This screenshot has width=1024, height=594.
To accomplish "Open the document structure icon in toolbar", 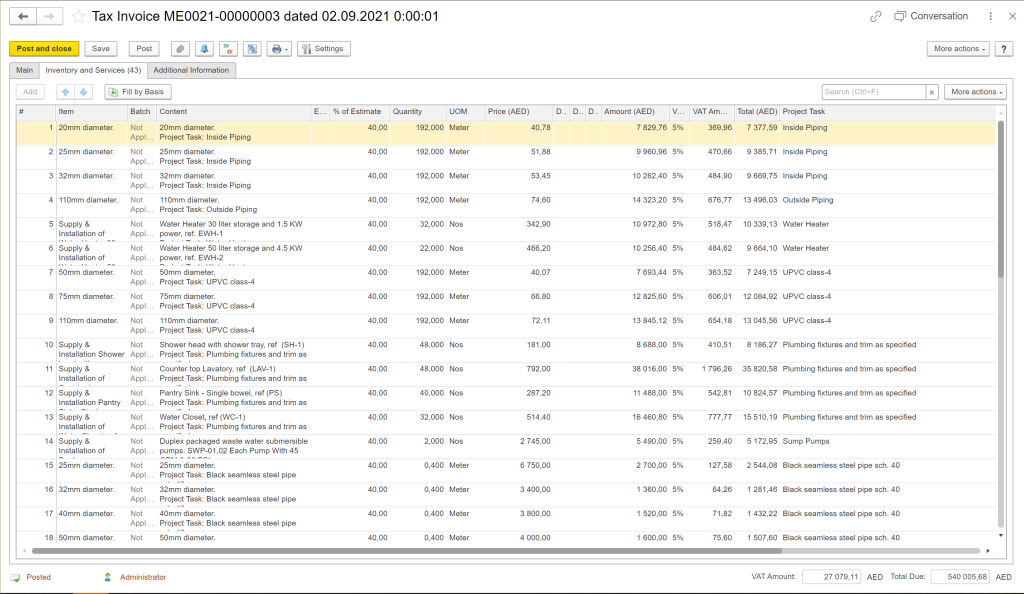I will point(252,49).
